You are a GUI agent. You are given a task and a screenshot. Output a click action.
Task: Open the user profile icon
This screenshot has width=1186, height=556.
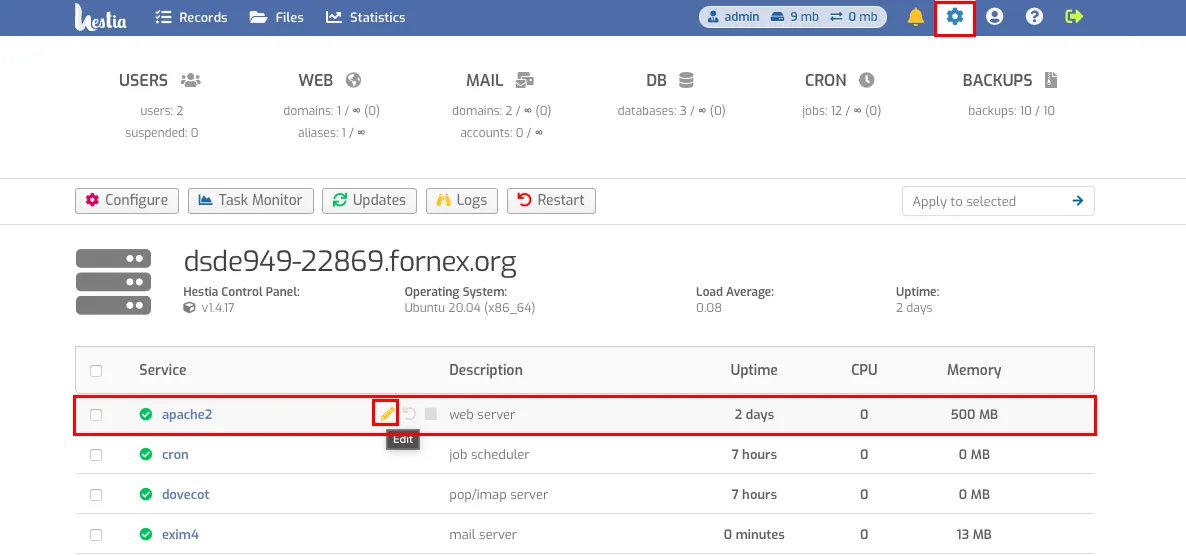click(x=994, y=17)
